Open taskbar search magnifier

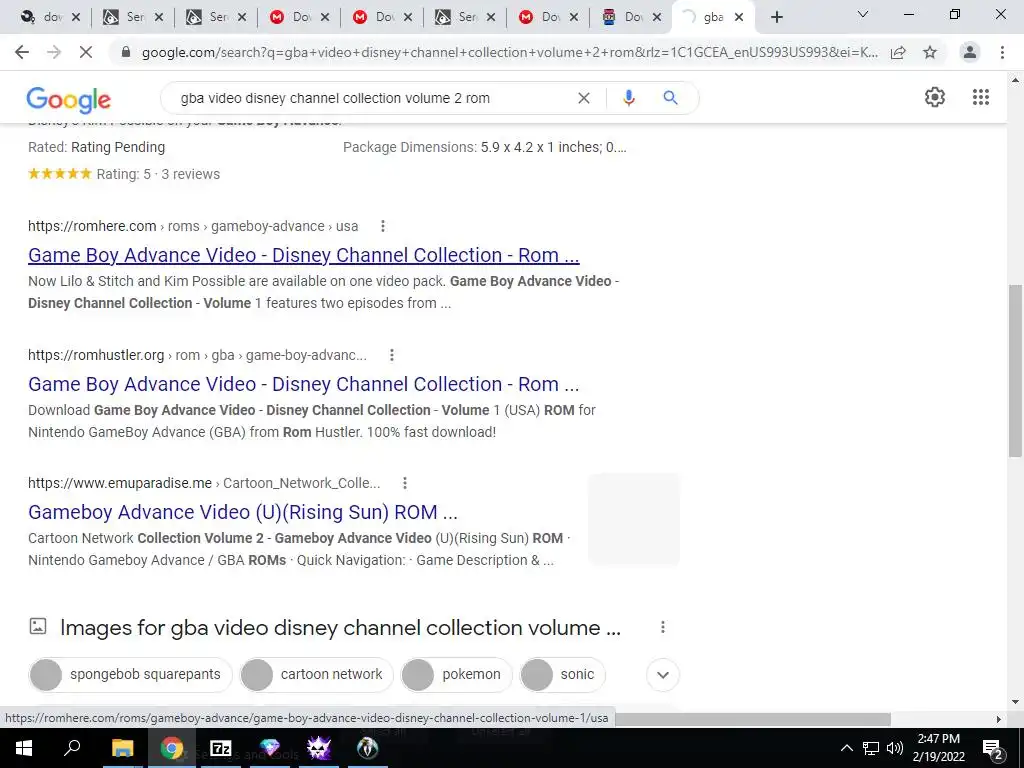point(72,748)
